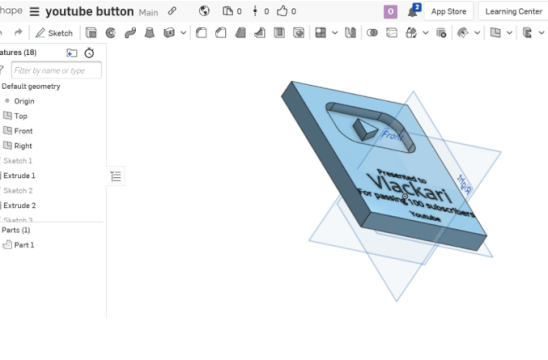Screen dimensions: 548x360
Task: Open the Learning Center
Action: click(513, 12)
